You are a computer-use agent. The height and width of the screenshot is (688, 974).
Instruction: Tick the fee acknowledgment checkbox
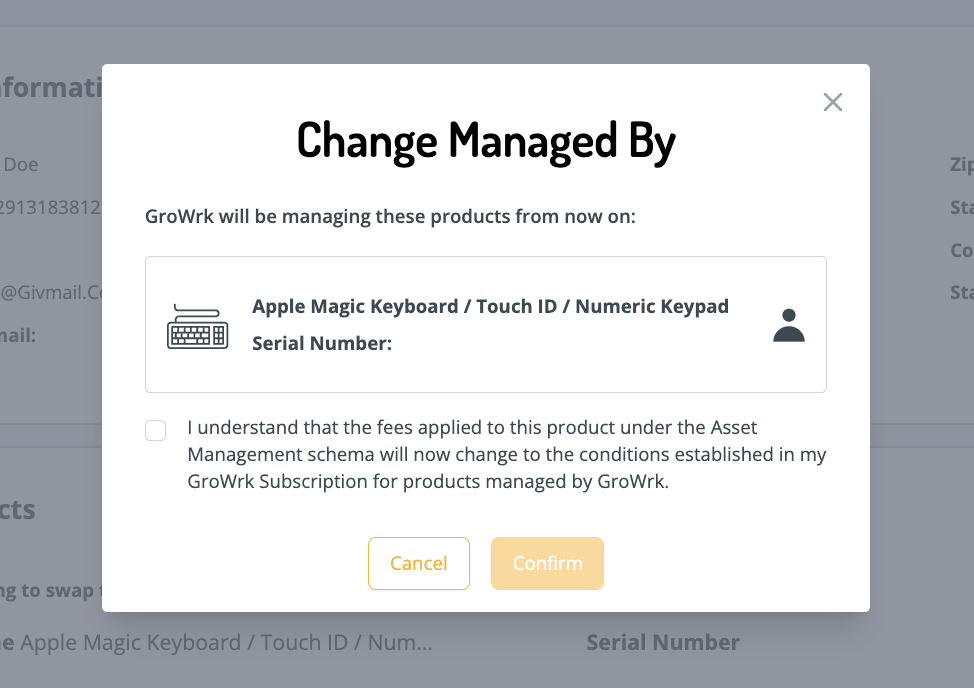coord(156,431)
